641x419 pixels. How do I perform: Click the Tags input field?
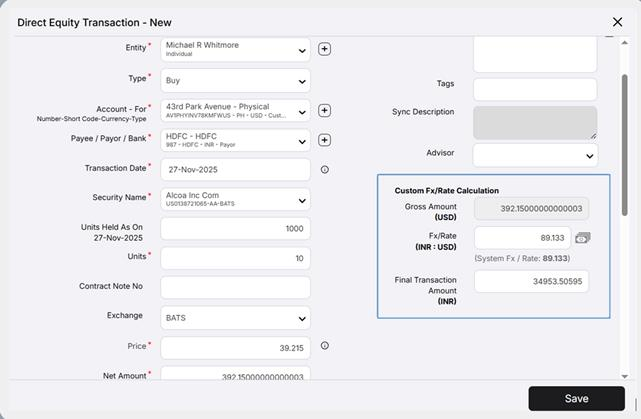pyautogui.click(x=534, y=89)
